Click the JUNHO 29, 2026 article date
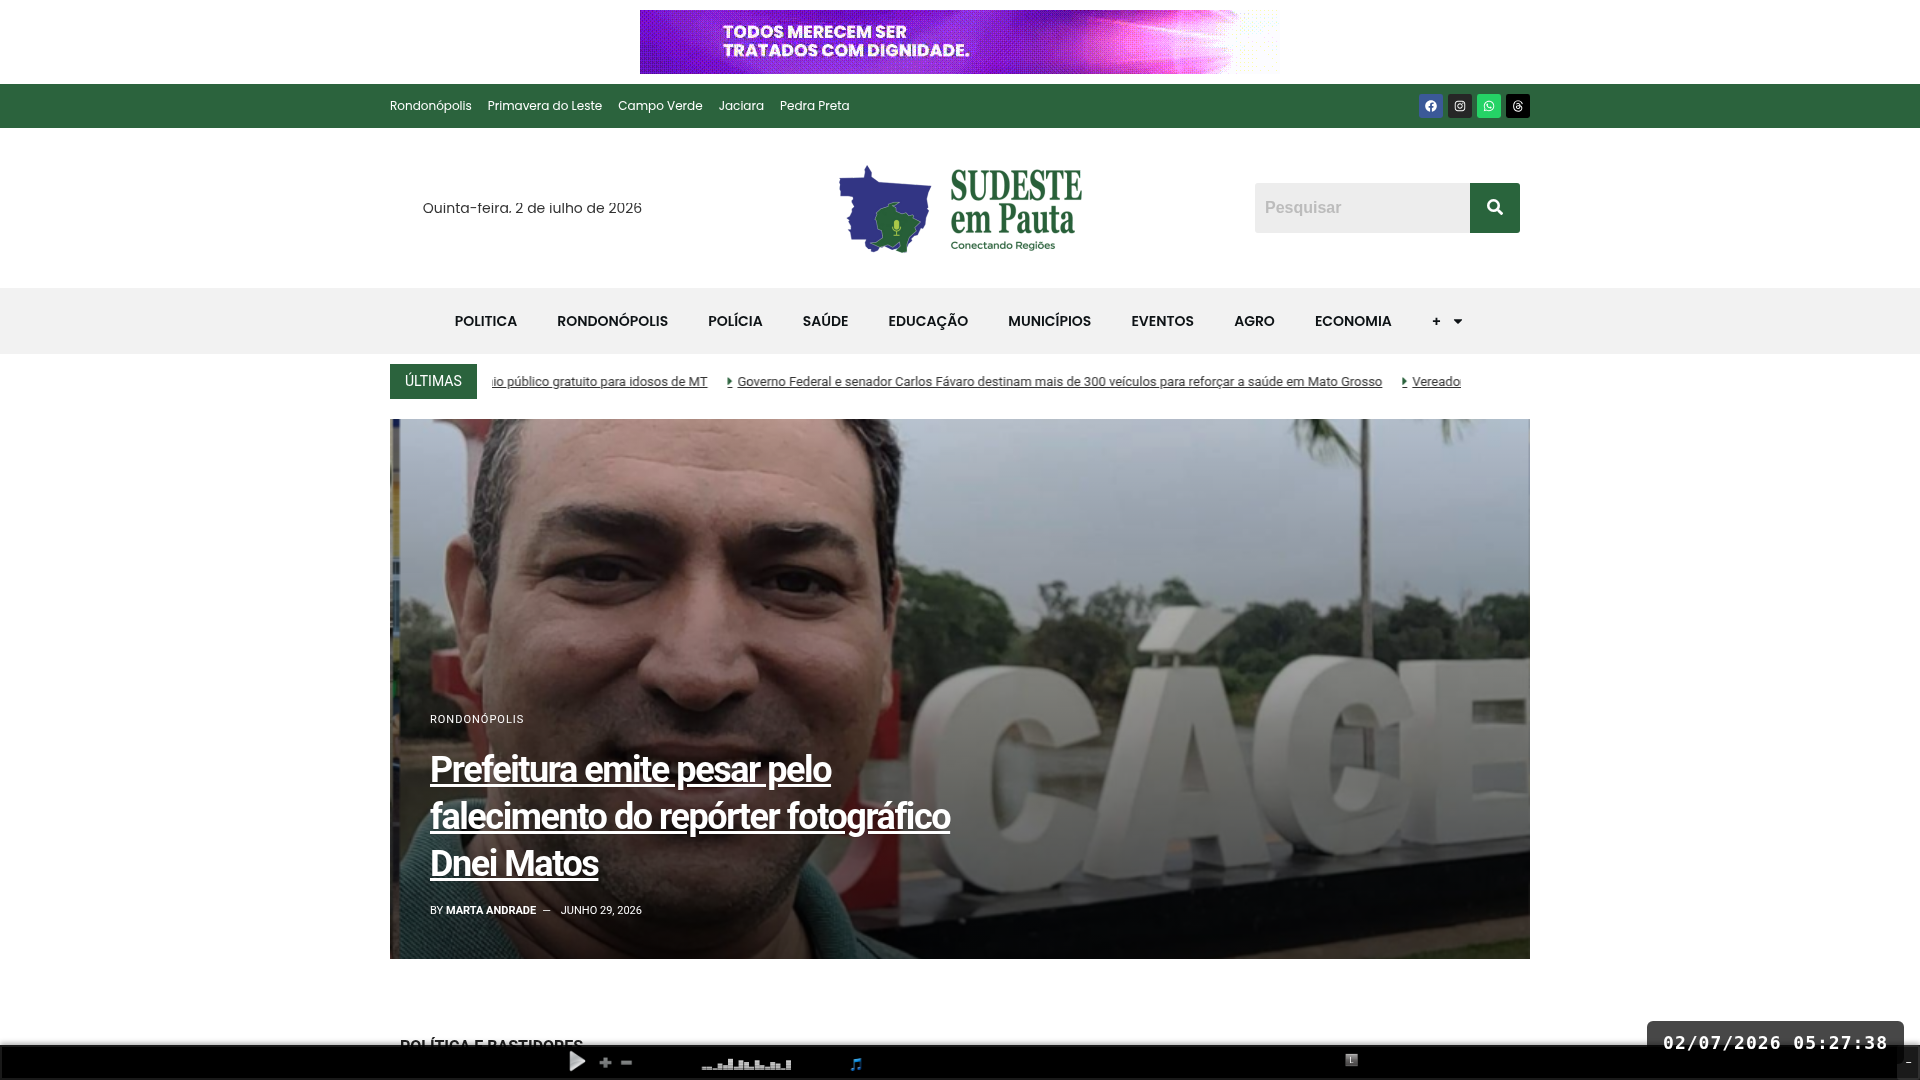This screenshot has width=1920, height=1080. (x=601, y=910)
